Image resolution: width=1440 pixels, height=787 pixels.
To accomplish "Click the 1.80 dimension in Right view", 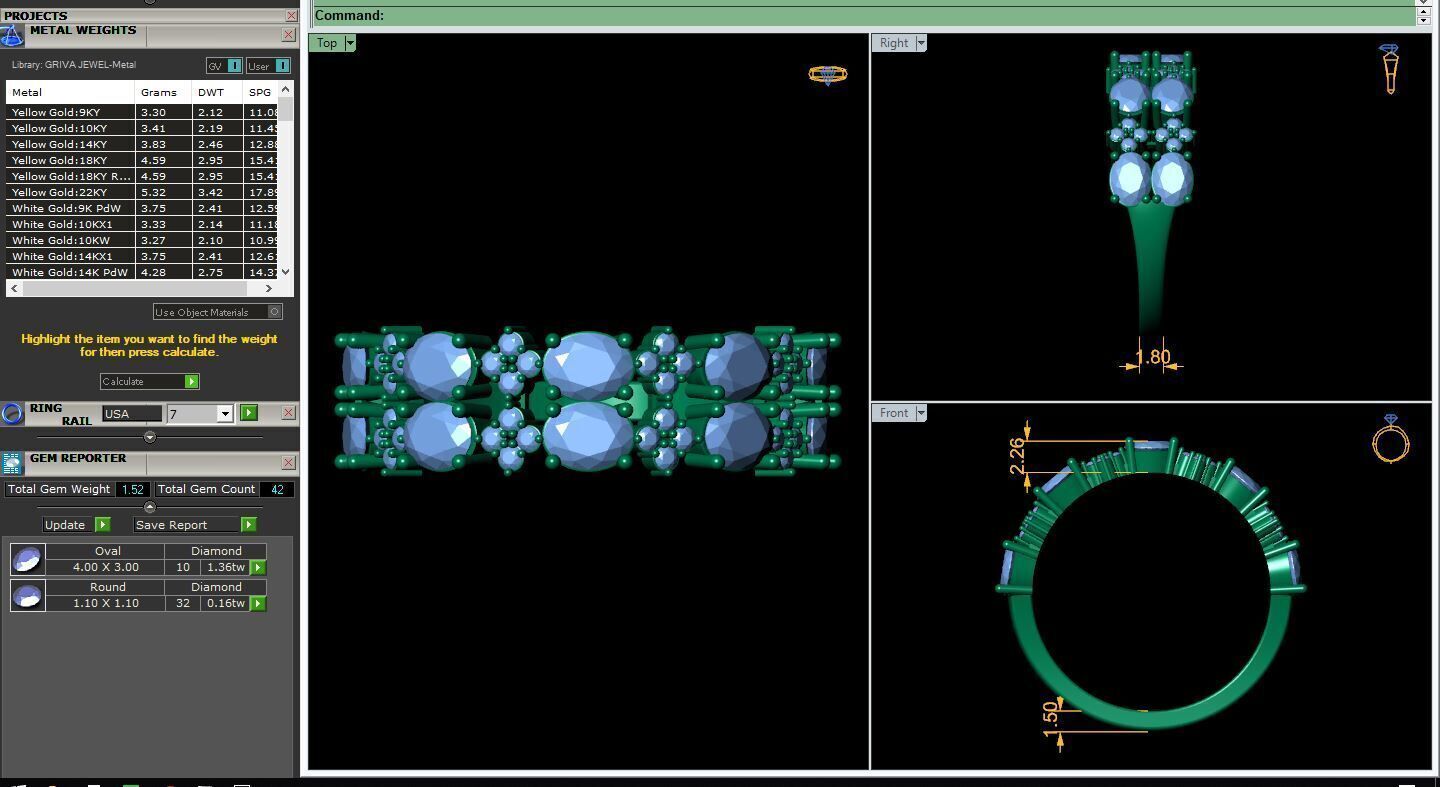I will (x=1153, y=357).
